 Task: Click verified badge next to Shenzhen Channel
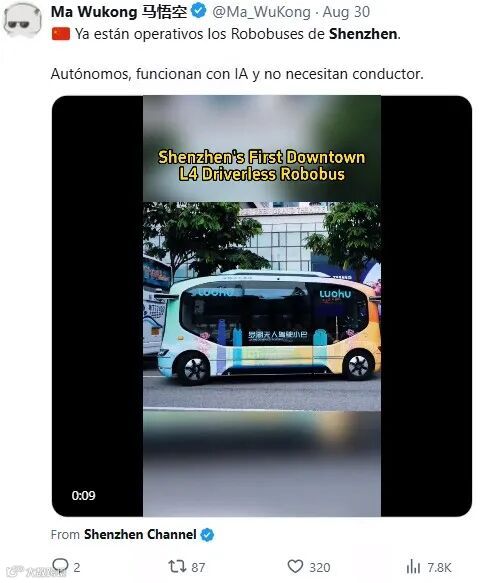(207, 535)
